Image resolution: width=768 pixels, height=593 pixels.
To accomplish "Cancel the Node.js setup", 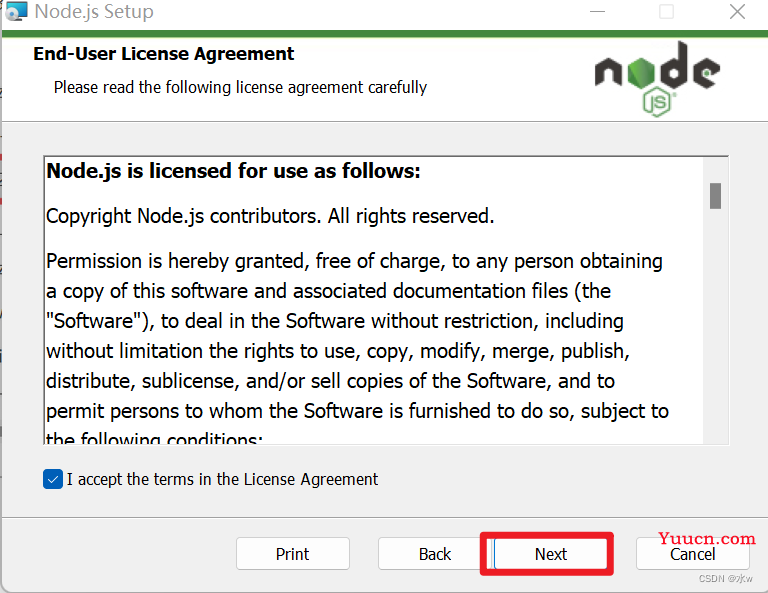I will (693, 554).
